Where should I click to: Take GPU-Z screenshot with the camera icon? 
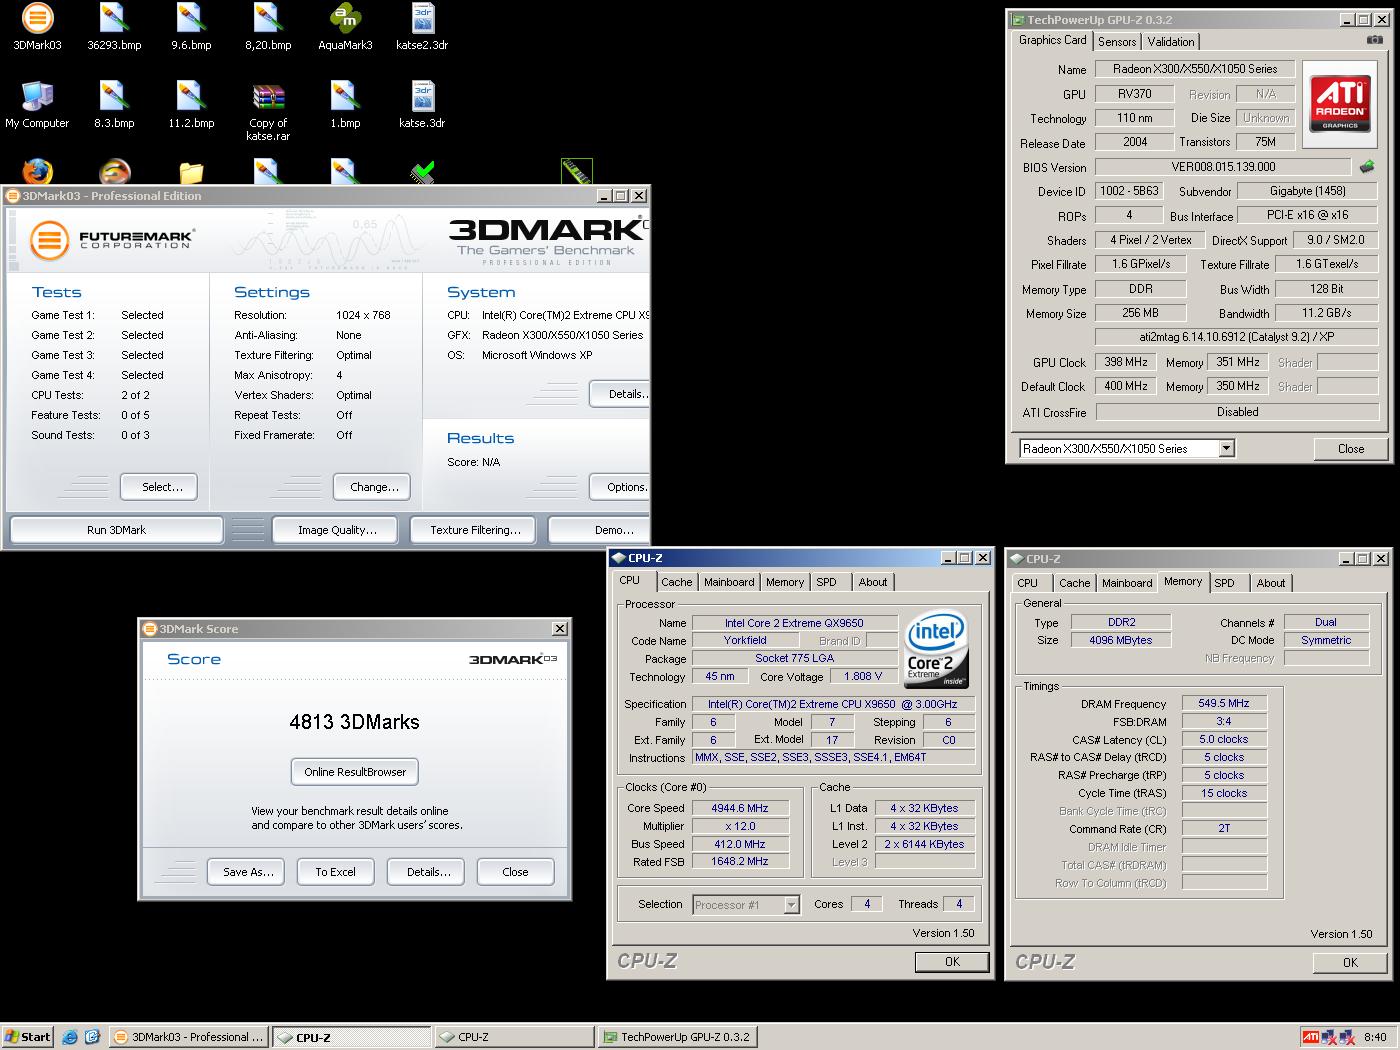[1376, 40]
